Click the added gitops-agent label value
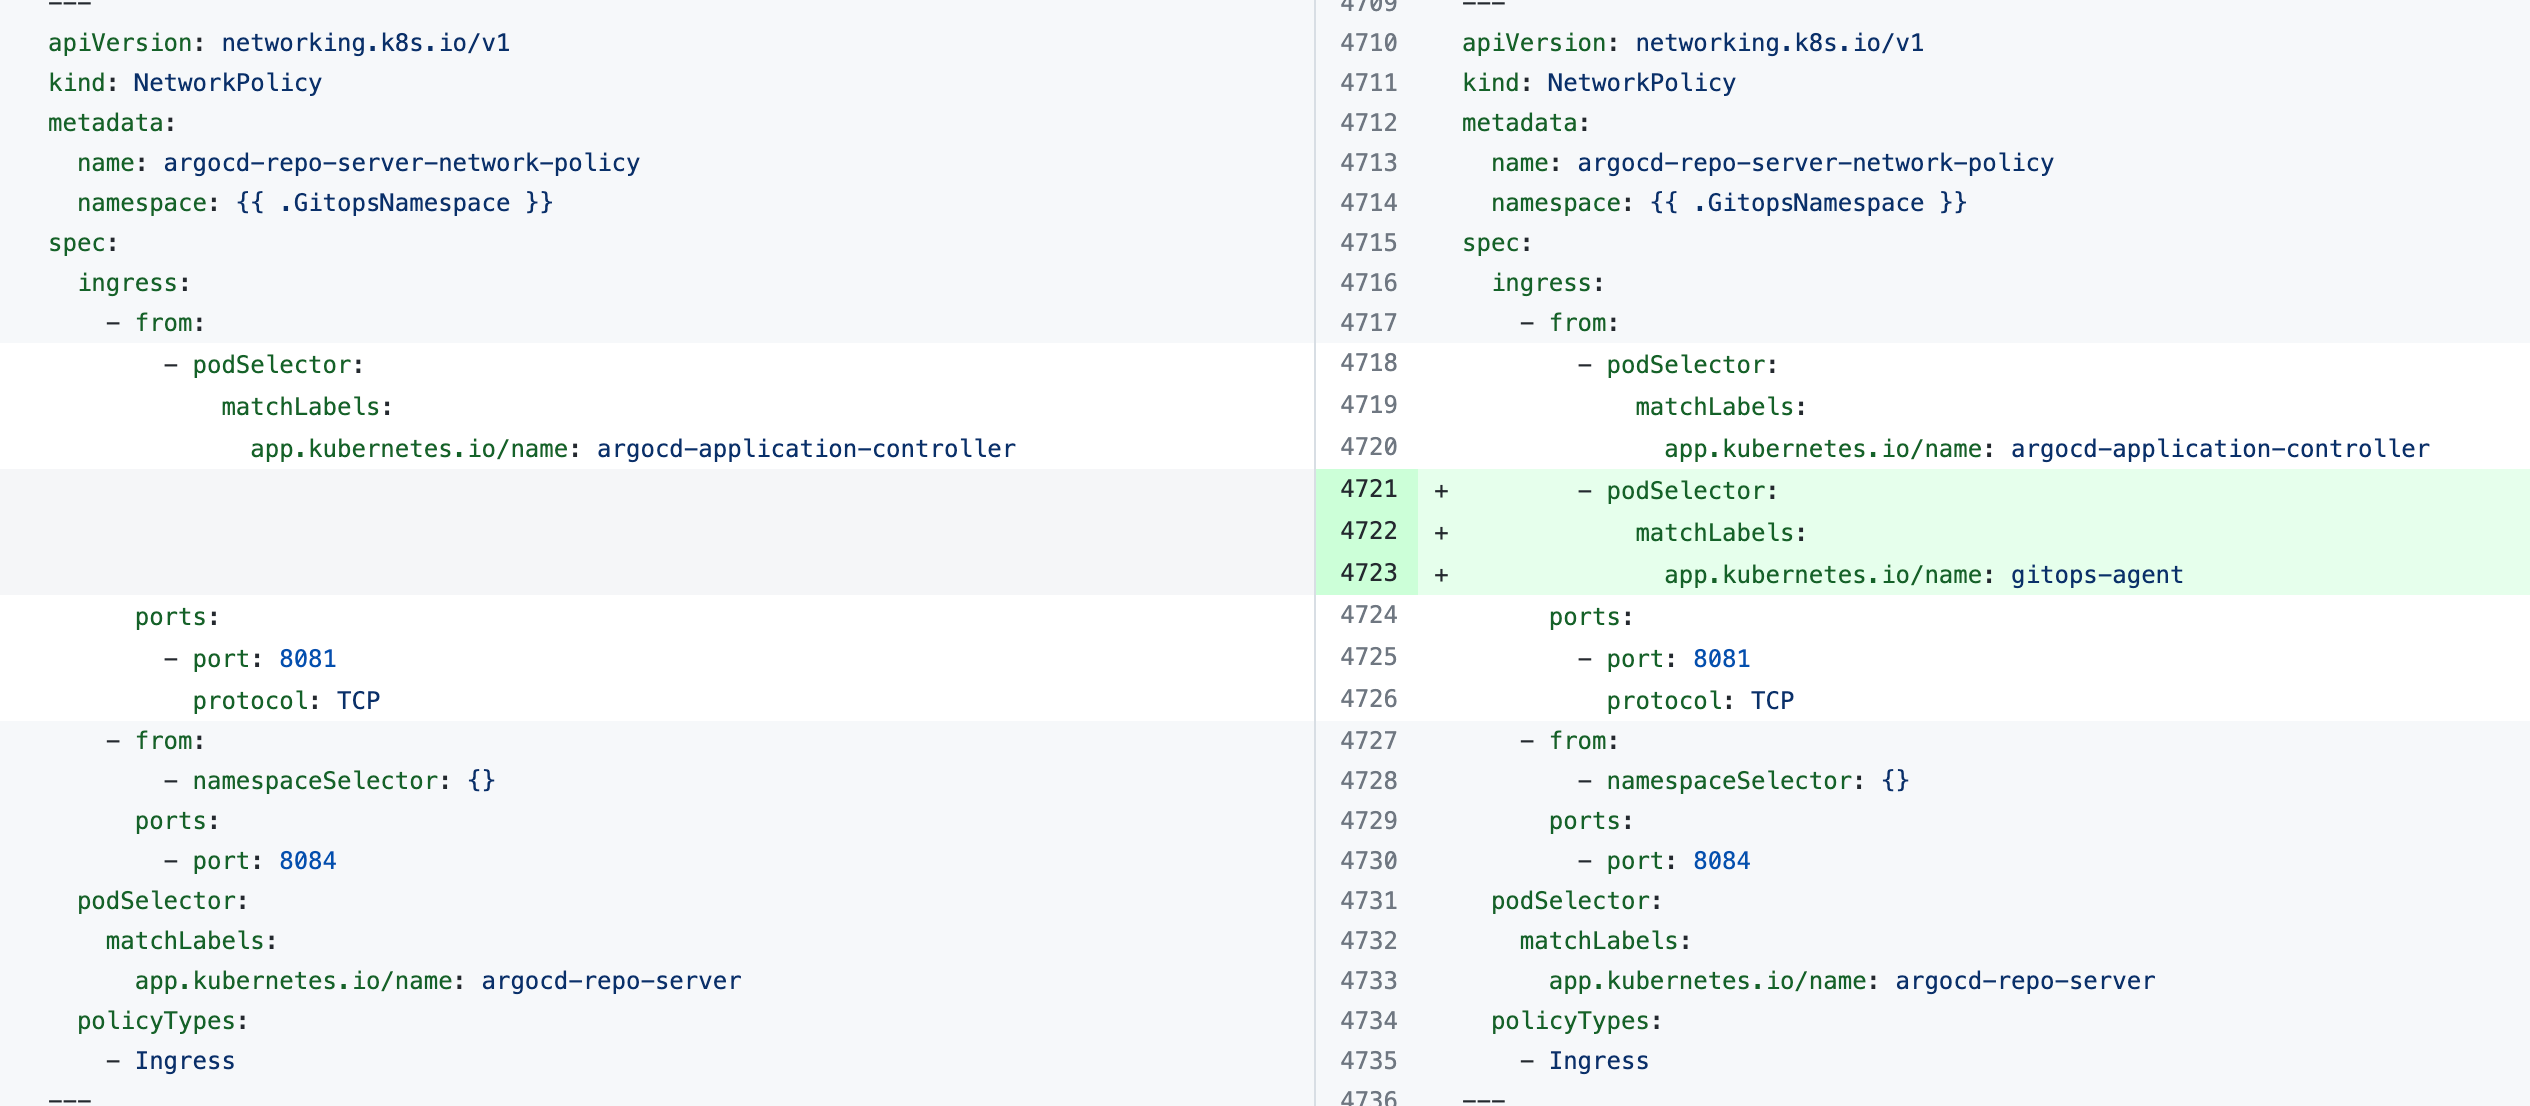2530x1106 pixels. [x=2096, y=575]
